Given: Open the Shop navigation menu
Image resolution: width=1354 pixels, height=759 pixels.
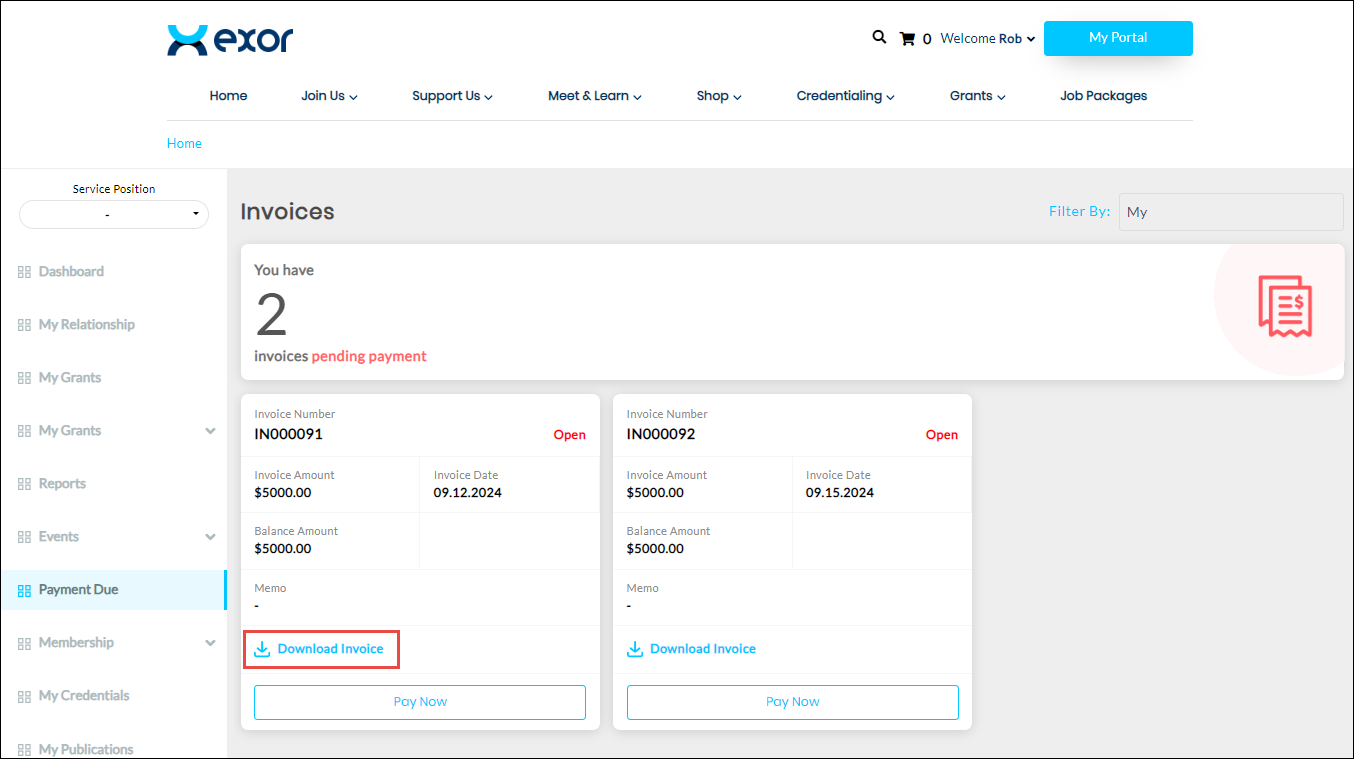Looking at the screenshot, I should pyautogui.click(x=718, y=96).
